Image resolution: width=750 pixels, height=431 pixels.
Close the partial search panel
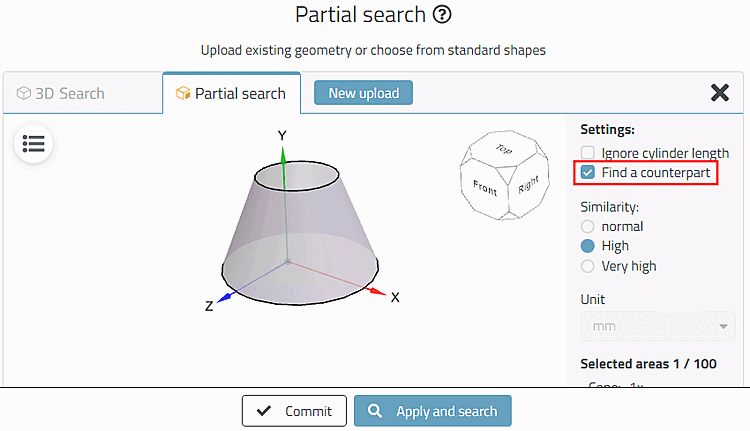(719, 93)
